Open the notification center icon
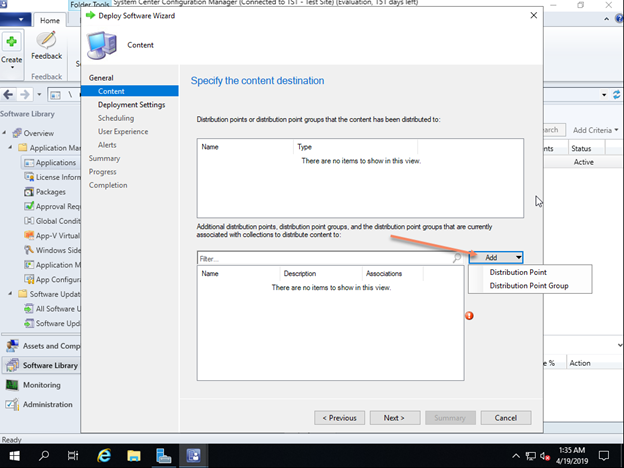 point(604,456)
